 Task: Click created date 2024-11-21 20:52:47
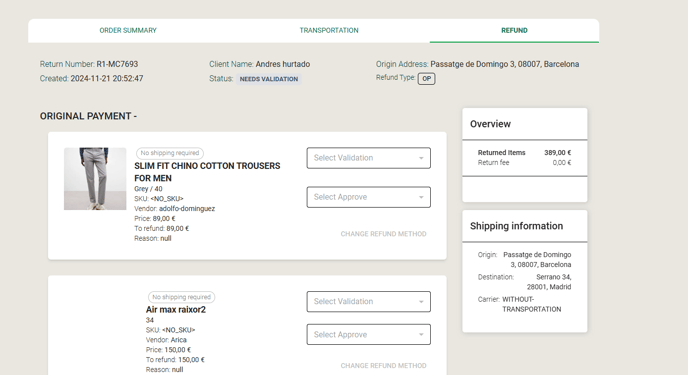107,79
